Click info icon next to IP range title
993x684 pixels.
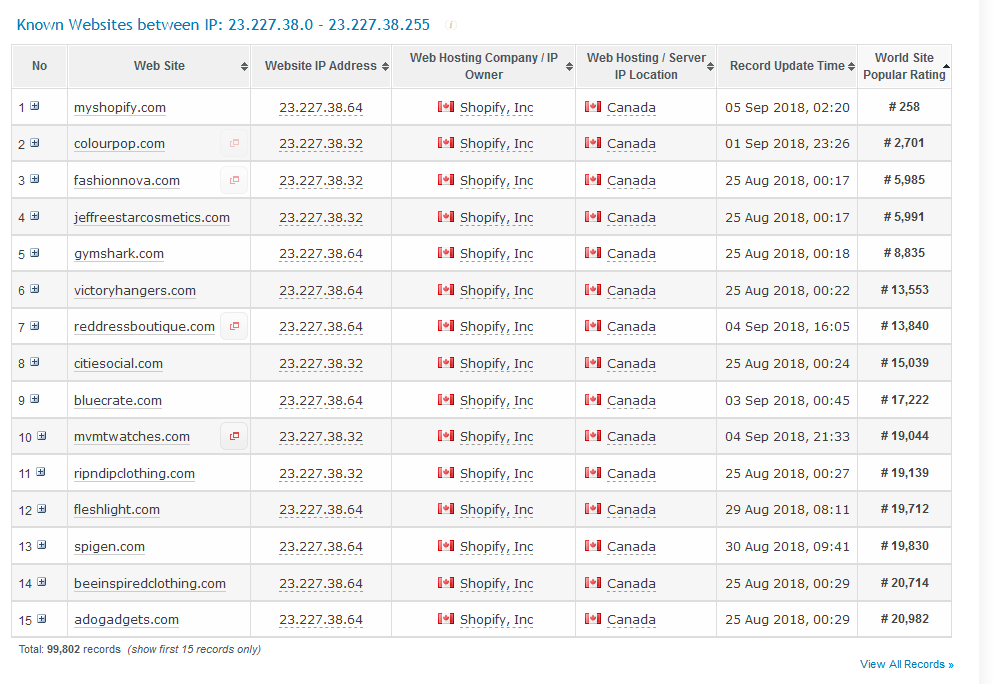[451, 25]
